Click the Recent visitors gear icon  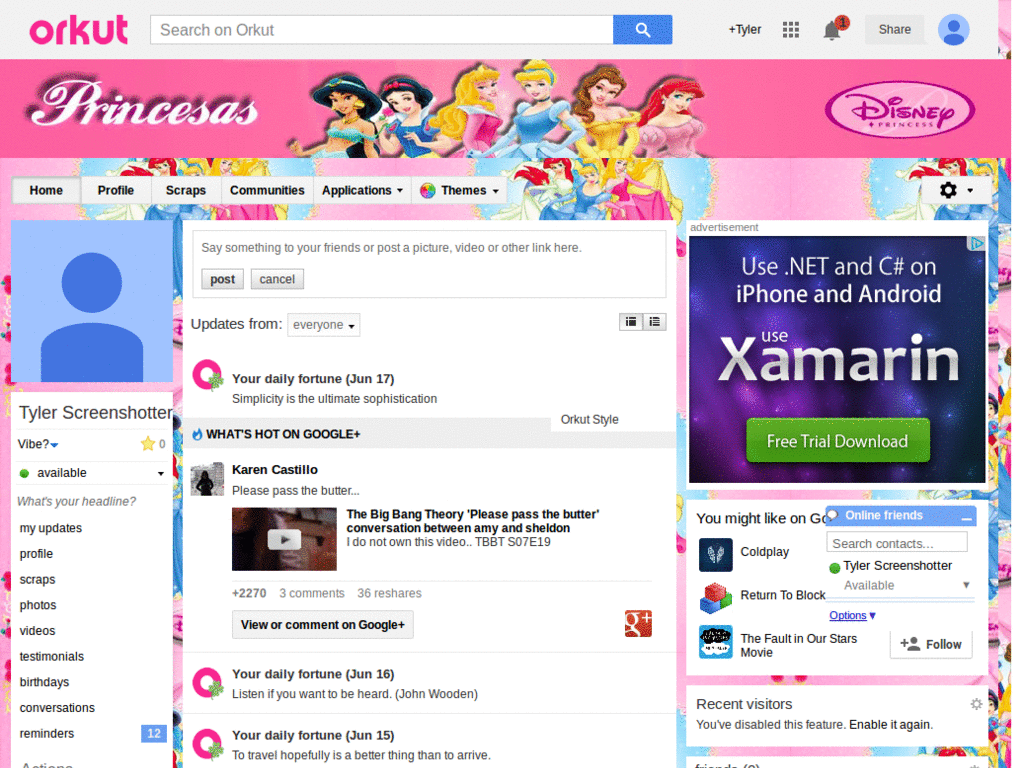(976, 704)
